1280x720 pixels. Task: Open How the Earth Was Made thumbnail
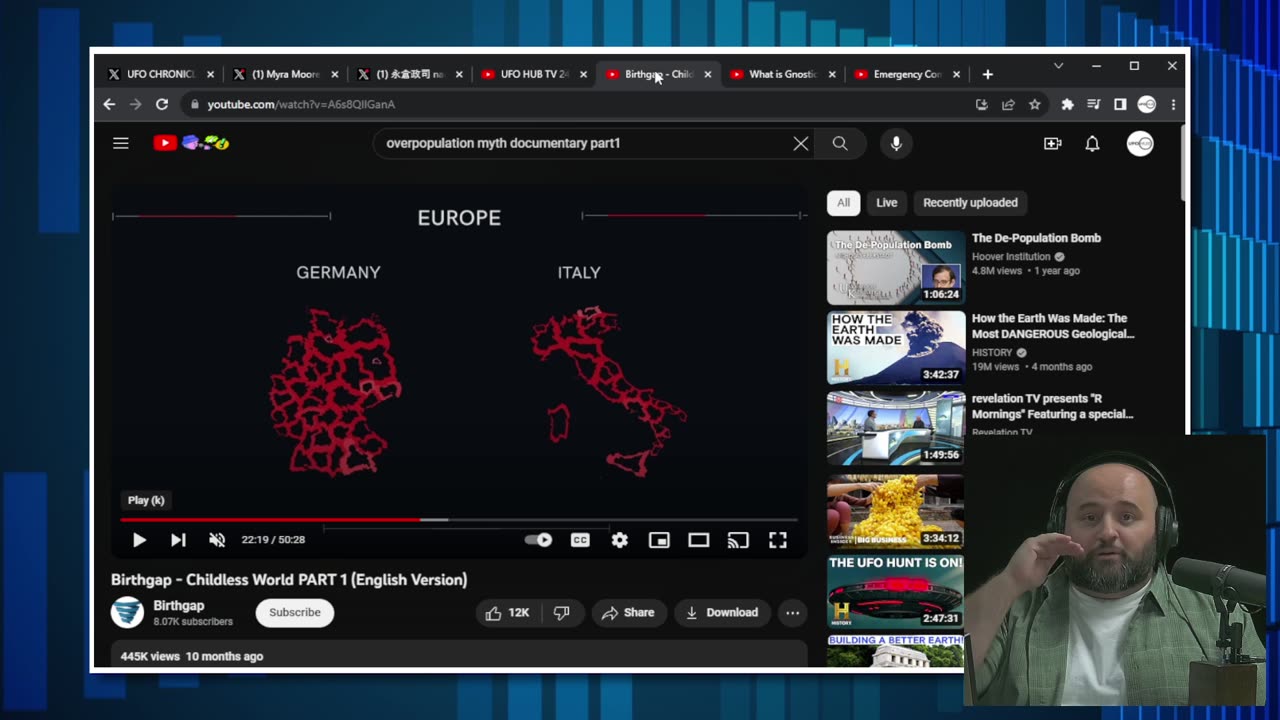pos(896,348)
